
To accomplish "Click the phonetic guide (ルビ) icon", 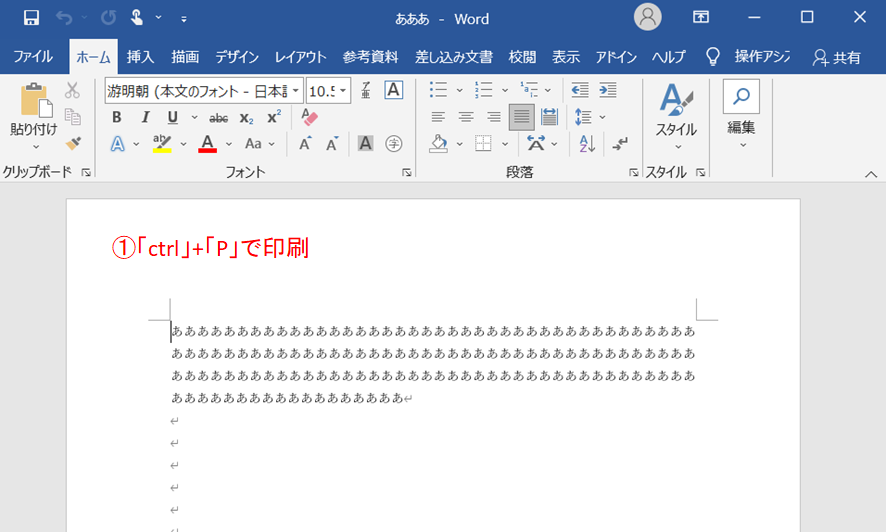I will (366, 90).
